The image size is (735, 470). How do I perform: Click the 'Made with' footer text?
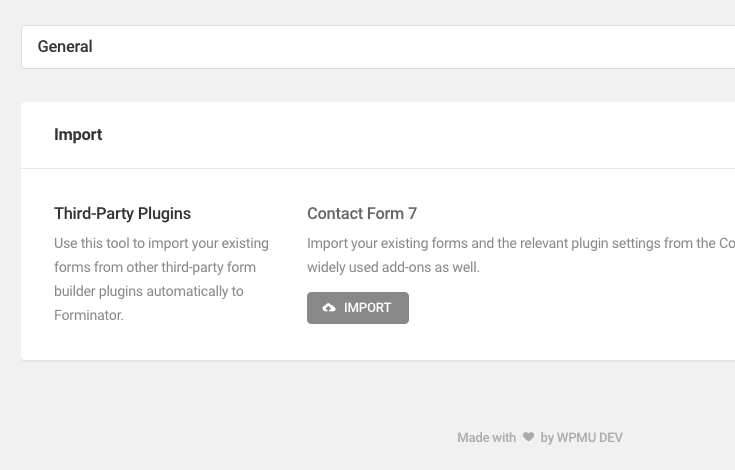[x=486, y=437]
